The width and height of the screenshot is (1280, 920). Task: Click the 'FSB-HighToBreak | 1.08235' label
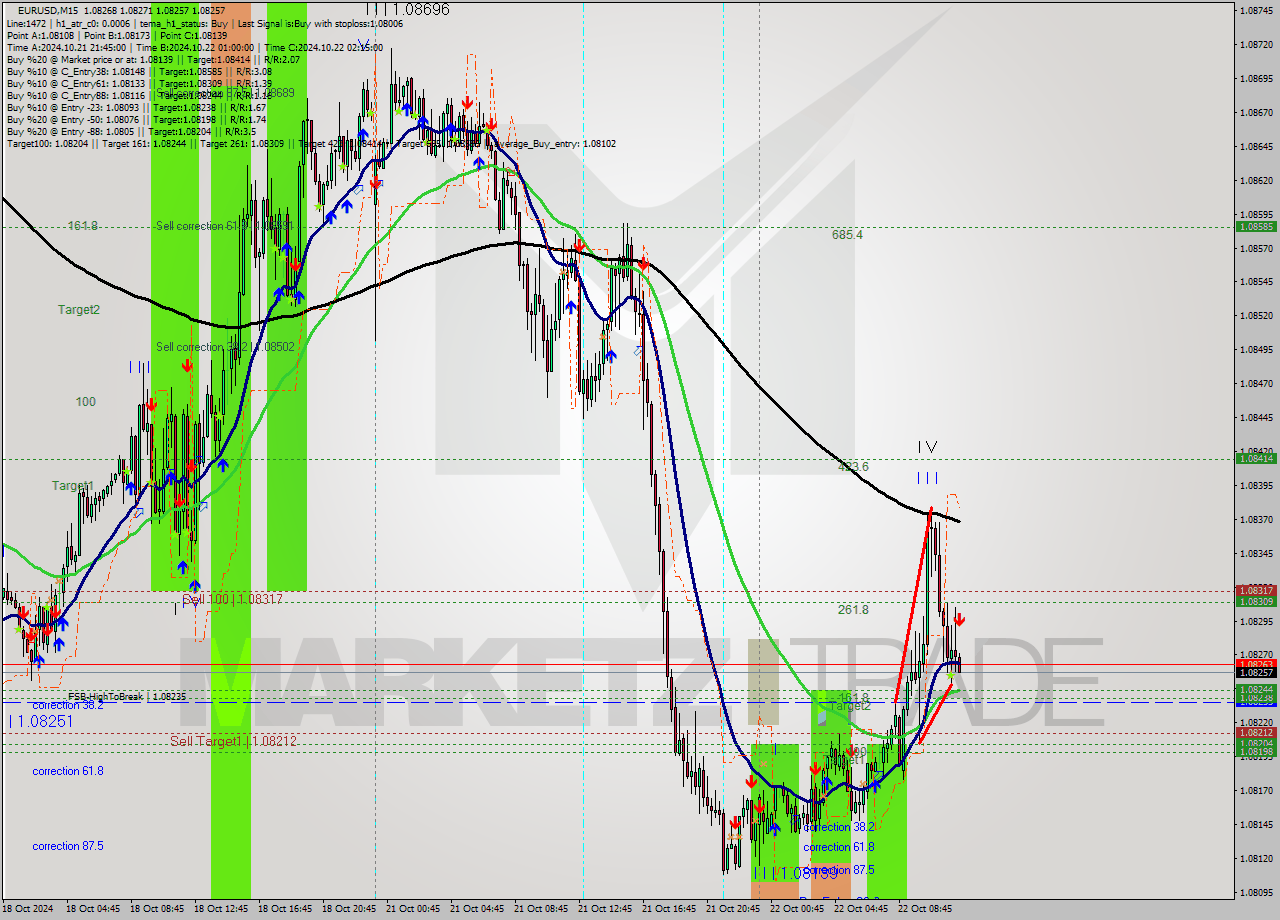click(127, 696)
